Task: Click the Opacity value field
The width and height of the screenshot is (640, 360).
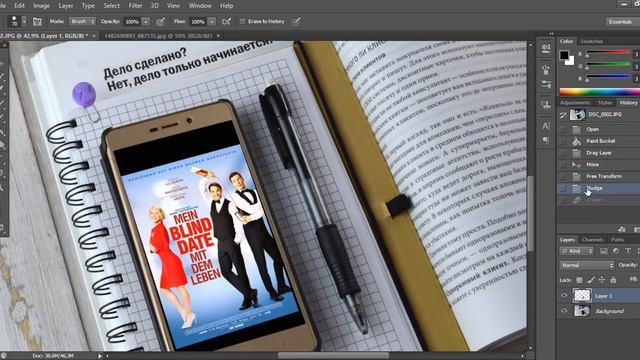Action: (x=132, y=22)
